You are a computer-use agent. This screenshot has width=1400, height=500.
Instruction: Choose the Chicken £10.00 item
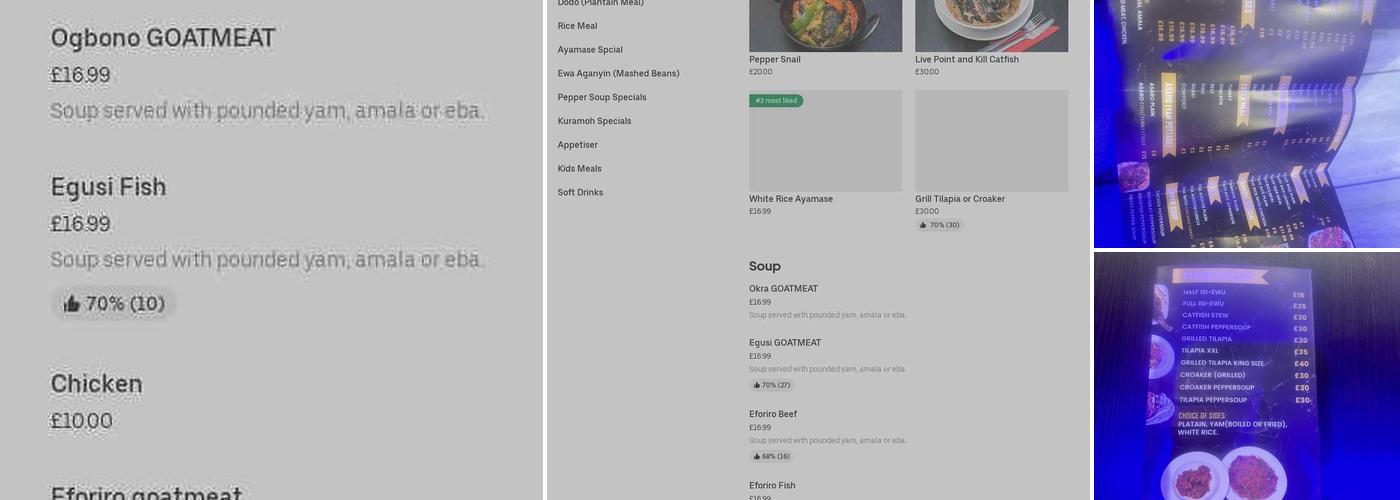tap(96, 384)
